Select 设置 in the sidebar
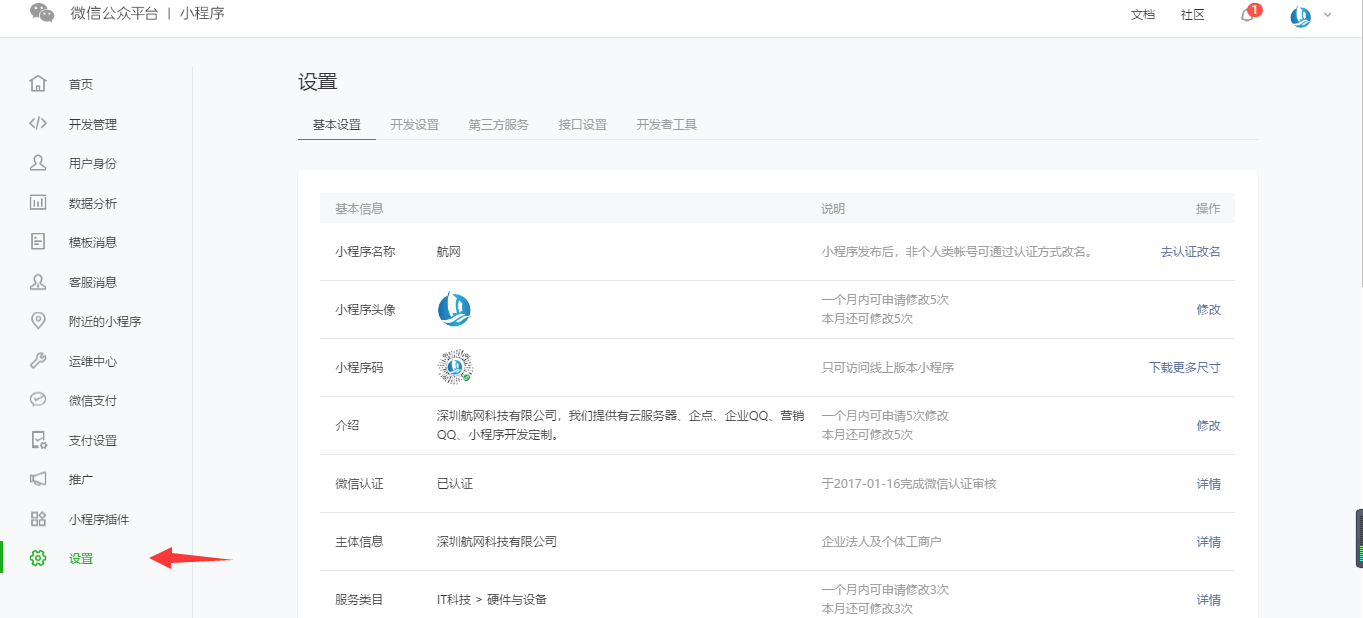The width and height of the screenshot is (1363, 618). pyautogui.click(x=81, y=559)
